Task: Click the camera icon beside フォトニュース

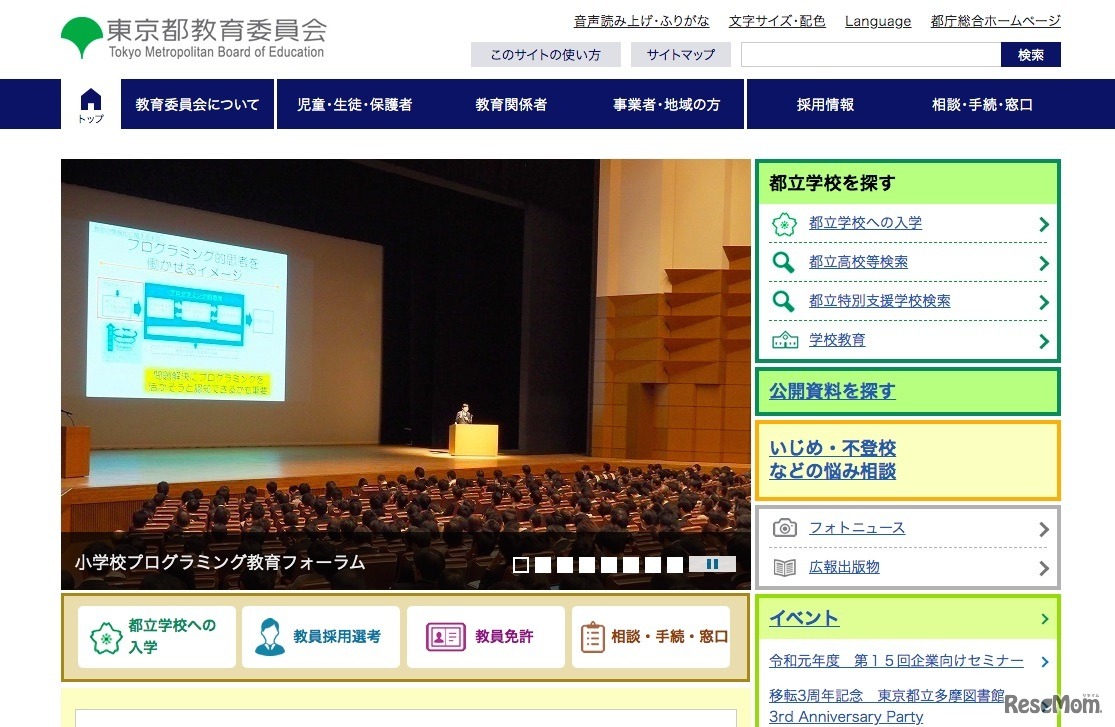Action: point(786,527)
